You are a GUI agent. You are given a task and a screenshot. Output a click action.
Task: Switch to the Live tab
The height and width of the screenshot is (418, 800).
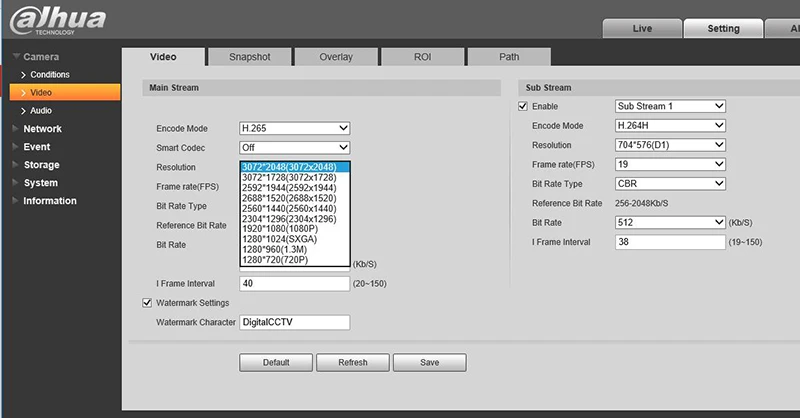642,29
